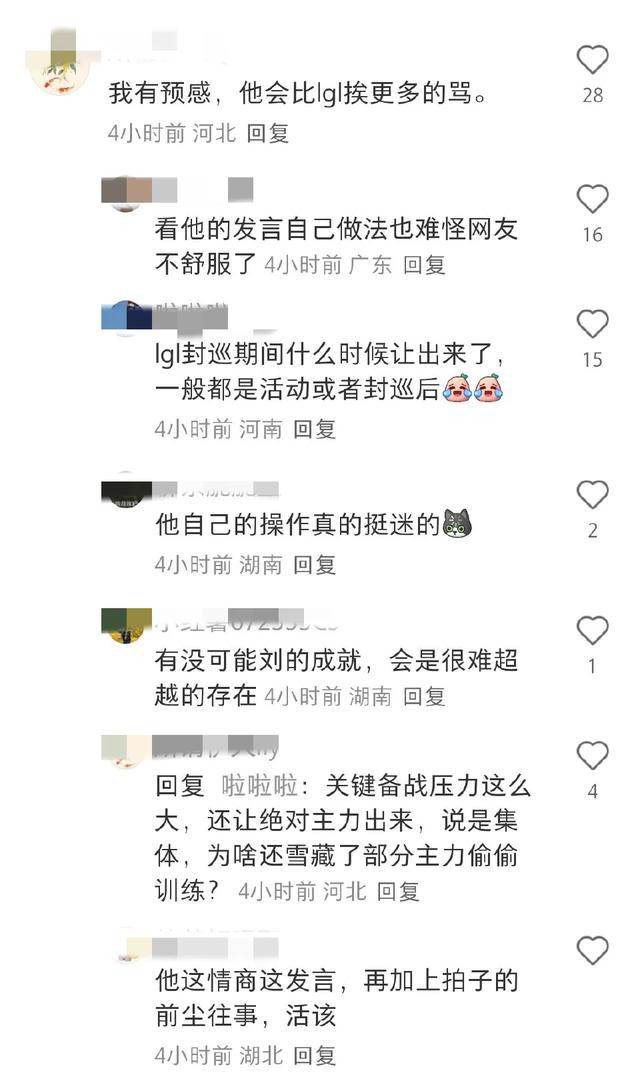The width and height of the screenshot is (640, 1085).
Task: Reply to the Henan comment about lgl
Action: (x=315, y=429)
